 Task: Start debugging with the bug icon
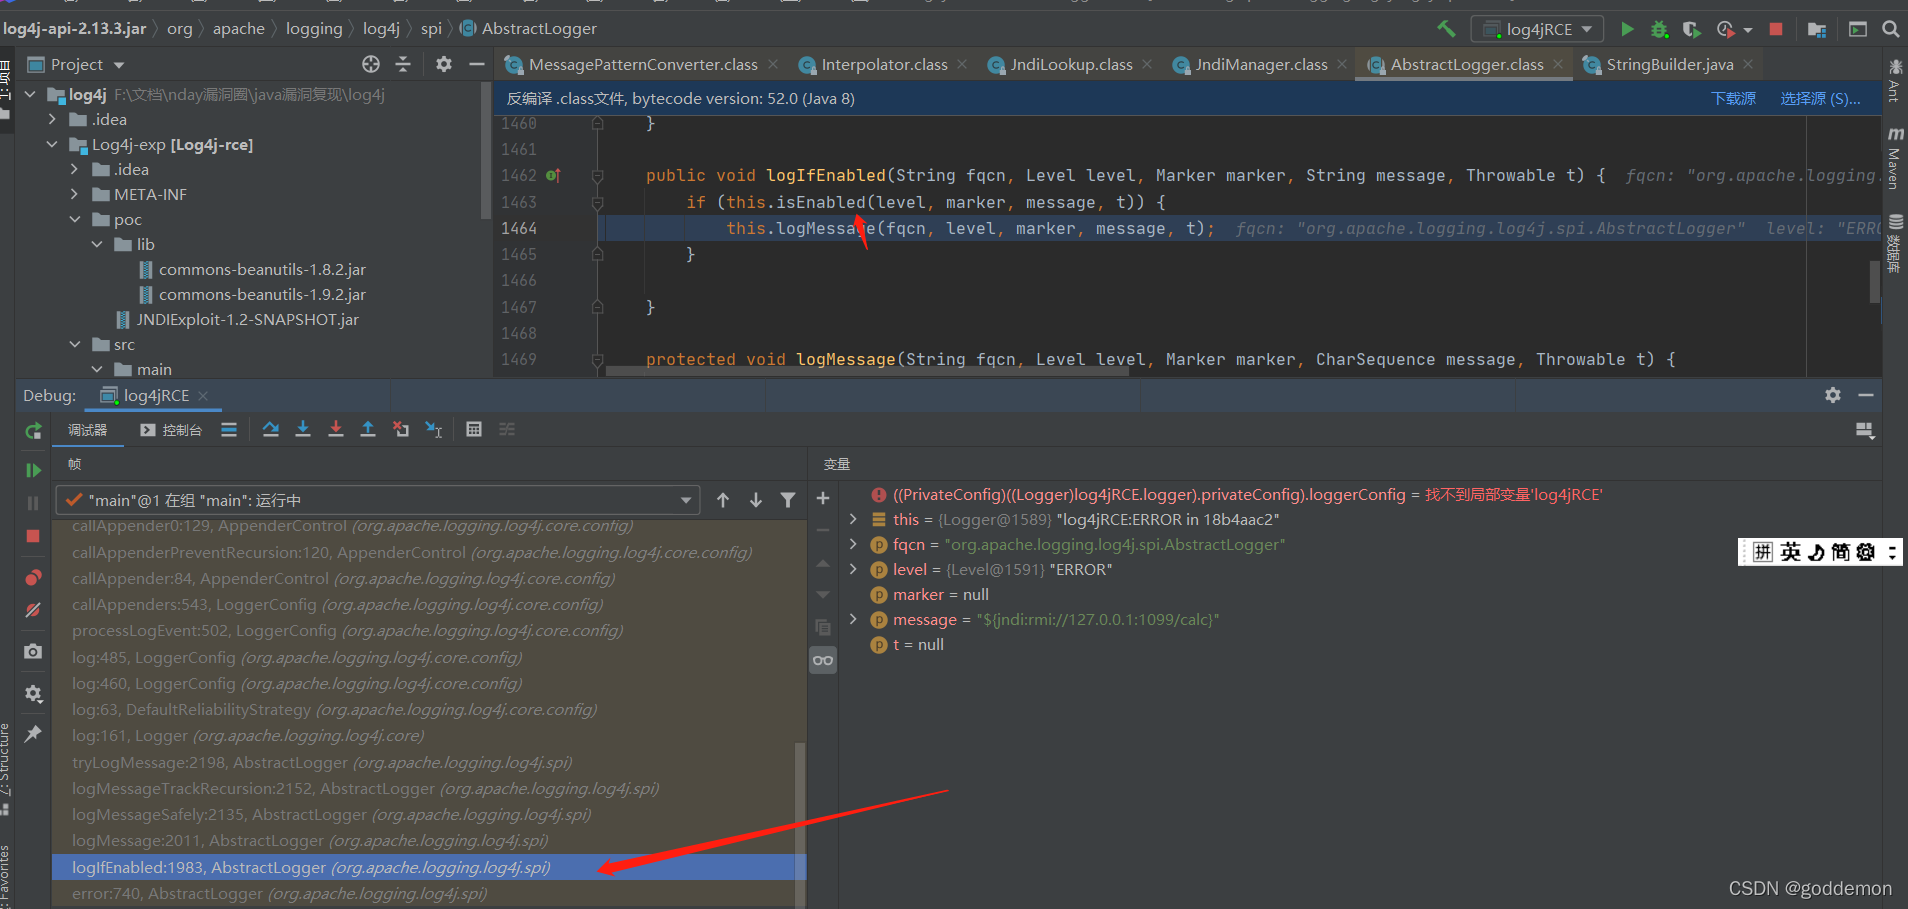1659,29
